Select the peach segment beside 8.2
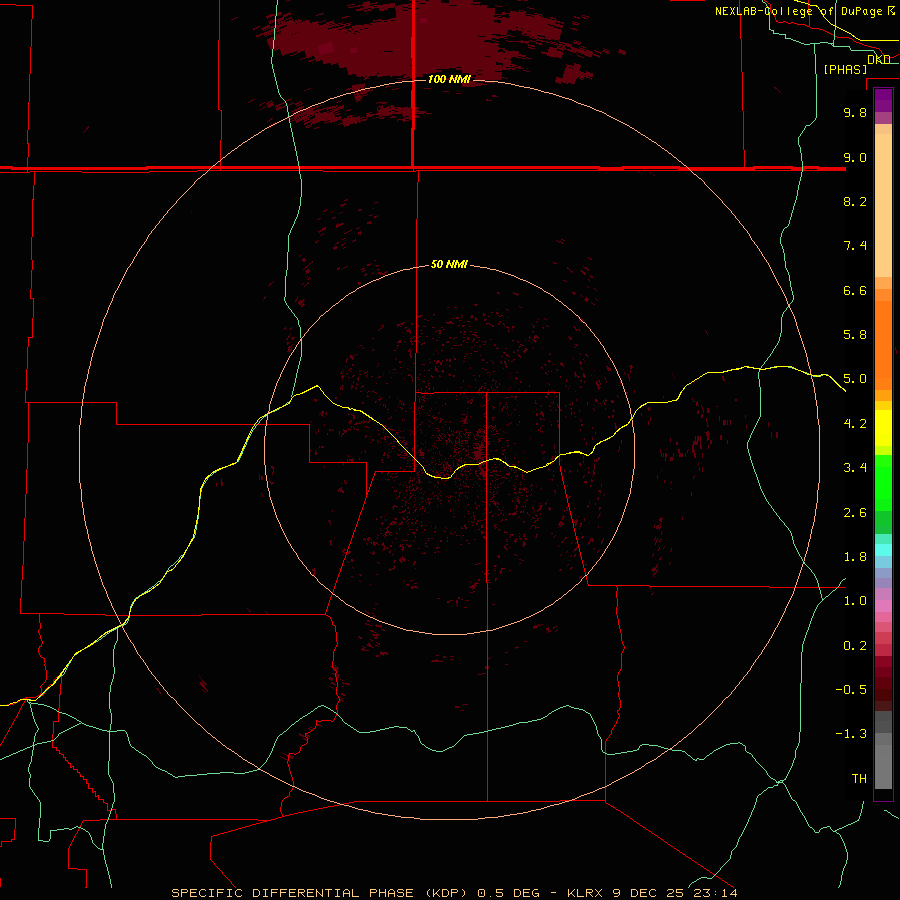The height and width of the screenshot is (900, 900). point(883,205)
